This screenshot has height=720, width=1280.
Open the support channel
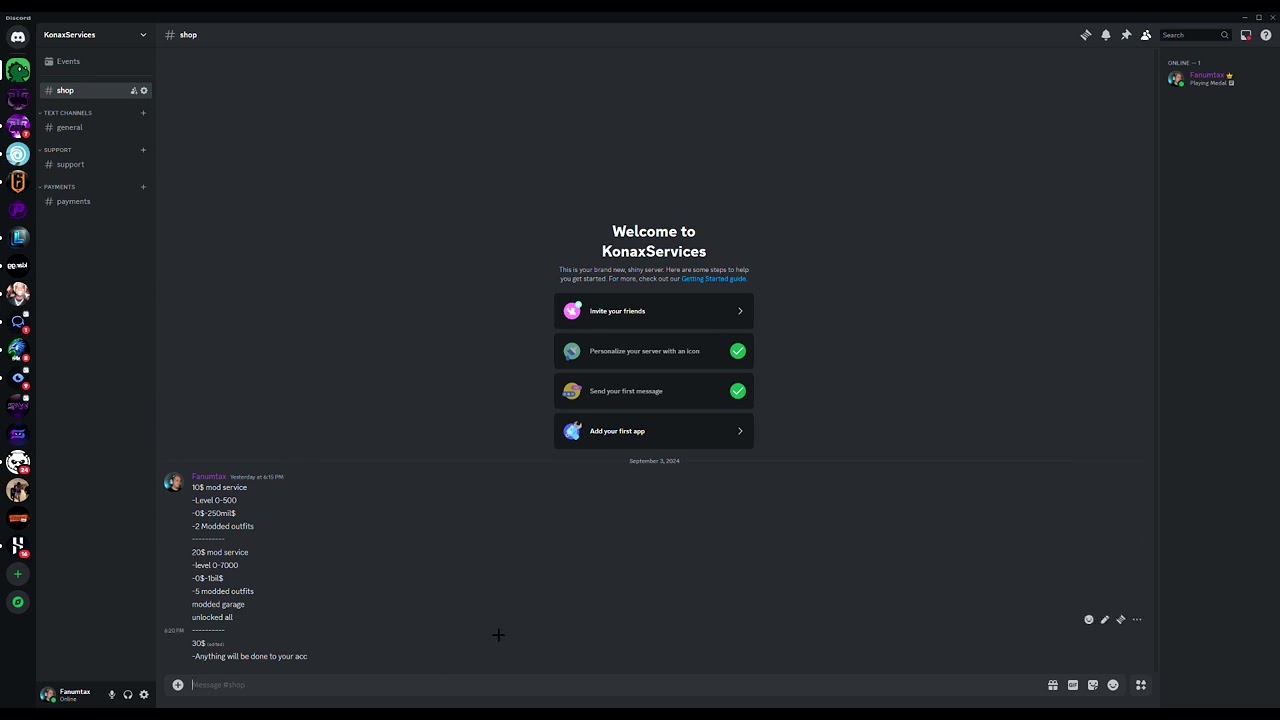[96, 164]
